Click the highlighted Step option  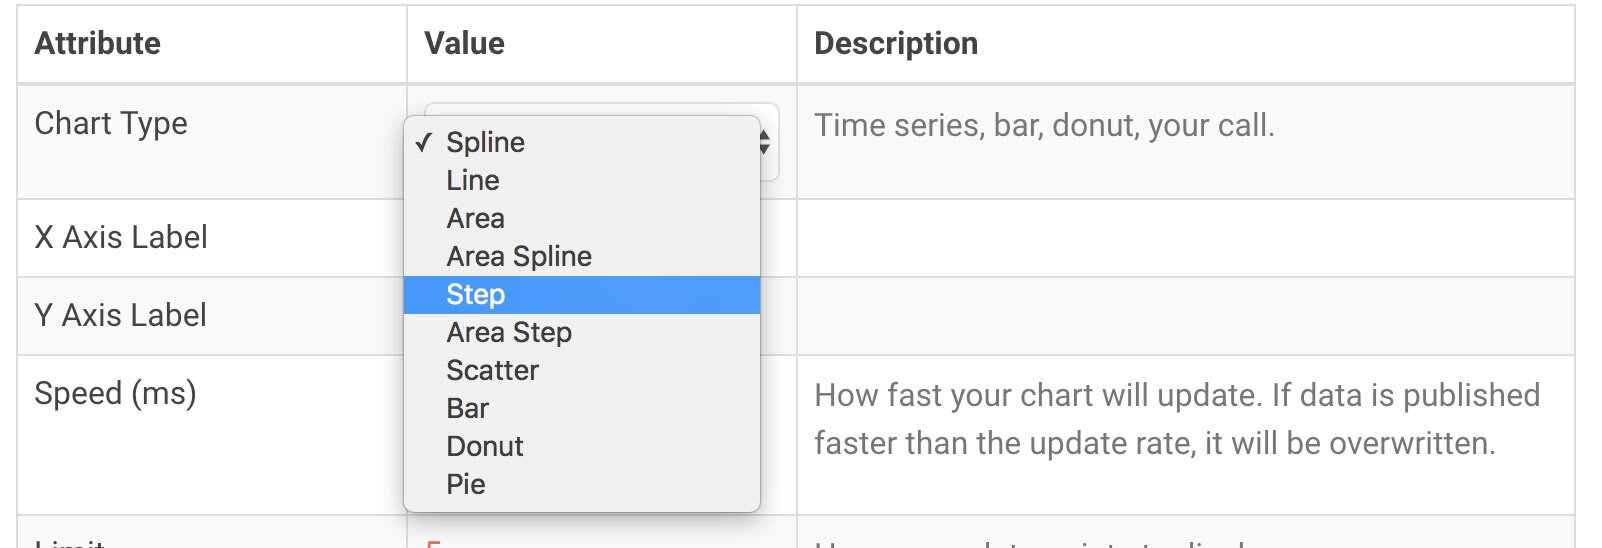[476, 295]
